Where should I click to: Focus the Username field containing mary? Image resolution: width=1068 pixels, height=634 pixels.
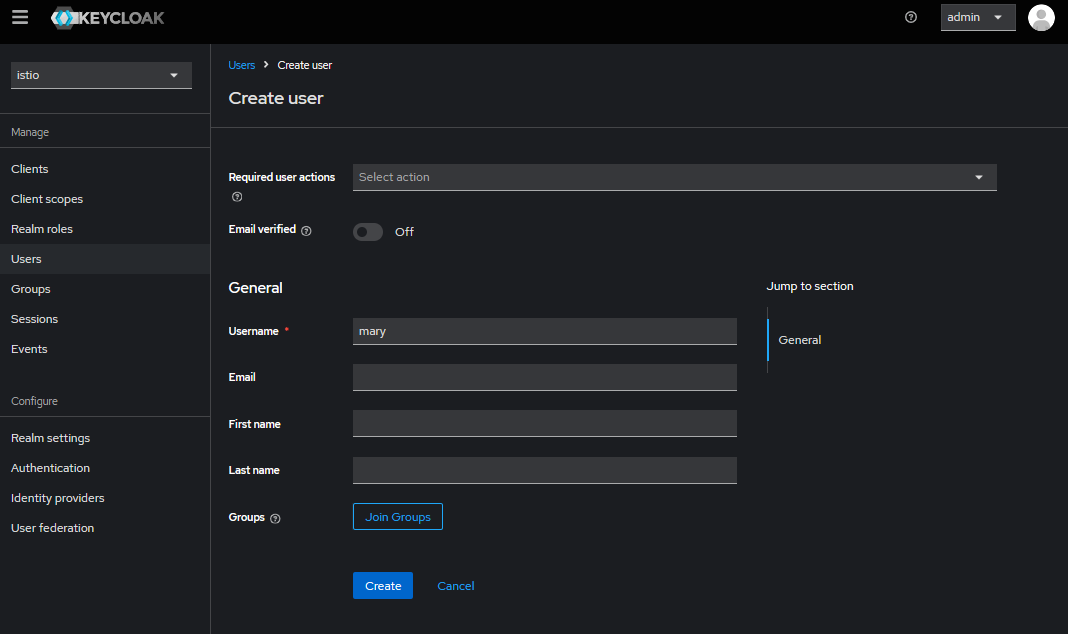click(545, 332)
